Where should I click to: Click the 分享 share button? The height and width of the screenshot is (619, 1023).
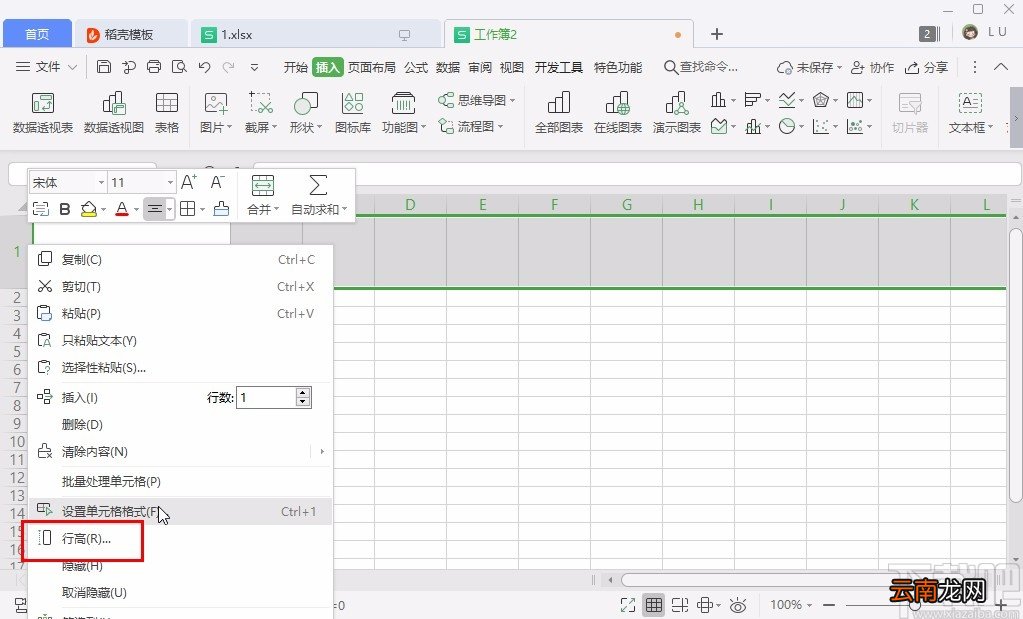click(926, 67)
